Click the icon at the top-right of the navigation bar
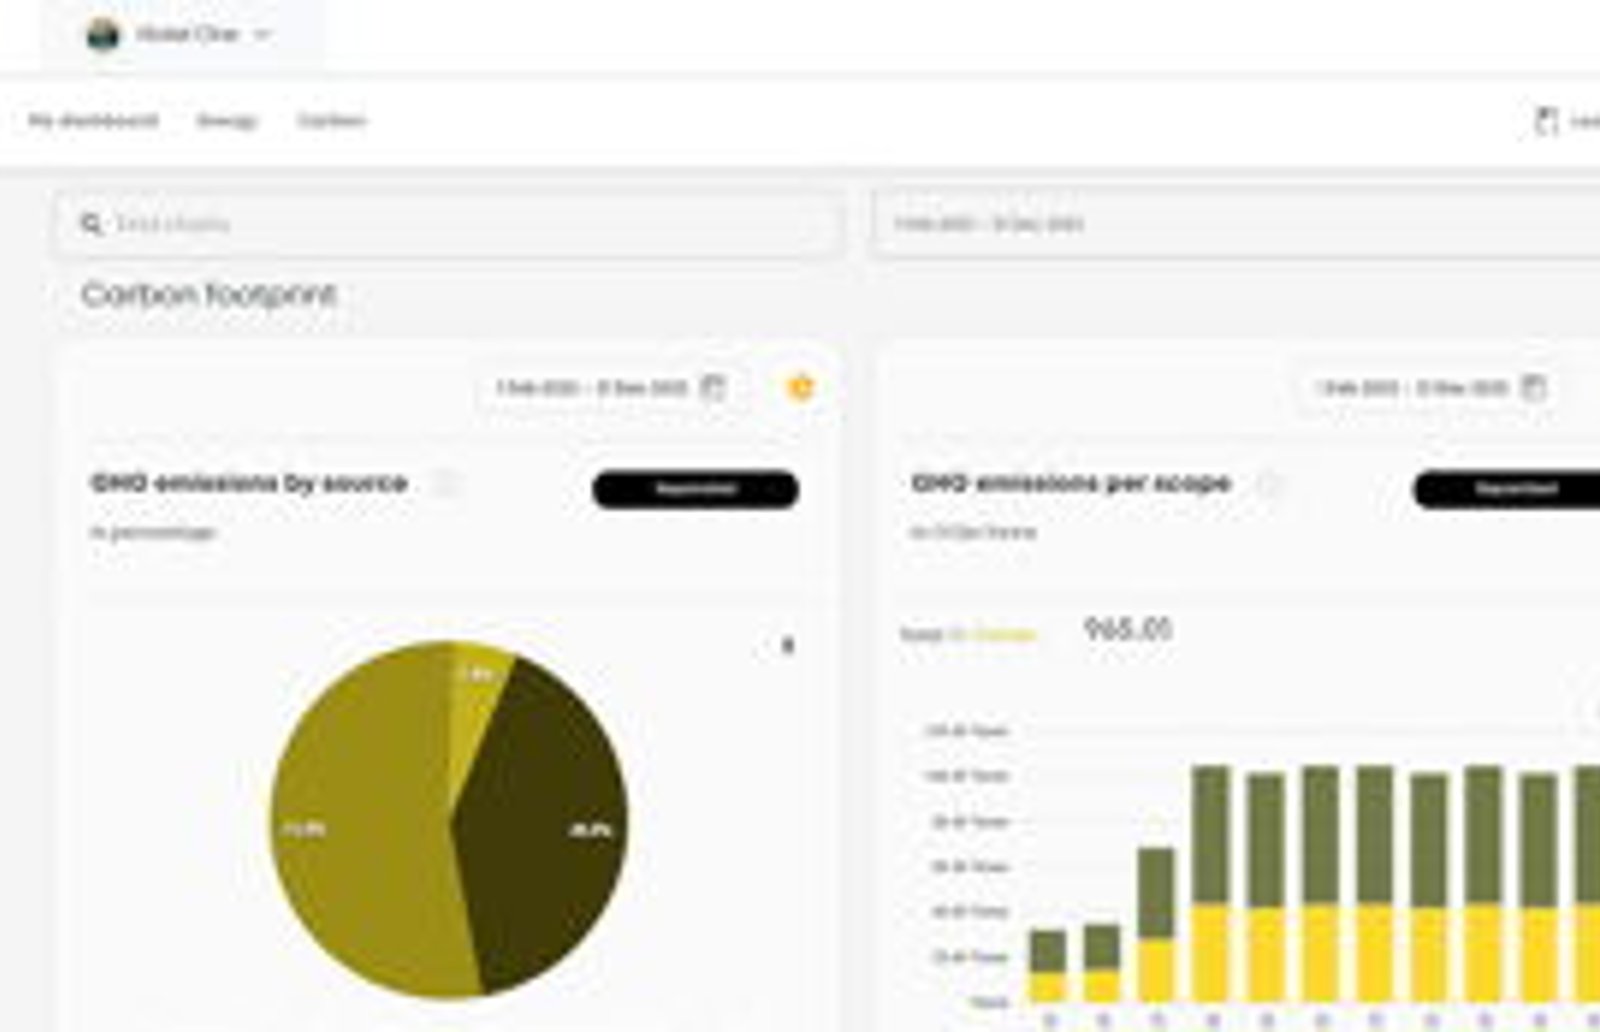 tap(1546, 121)
